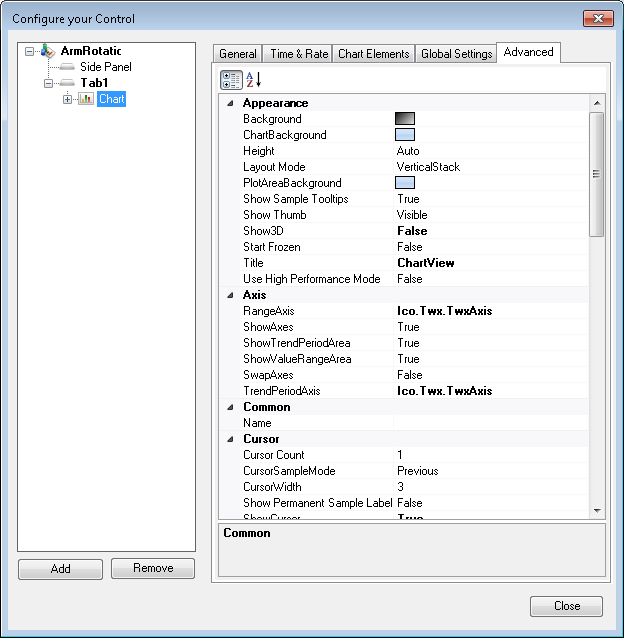The image size is (624, 638).
Task: Click the Alphabetical sort icon
Action: 253,80
